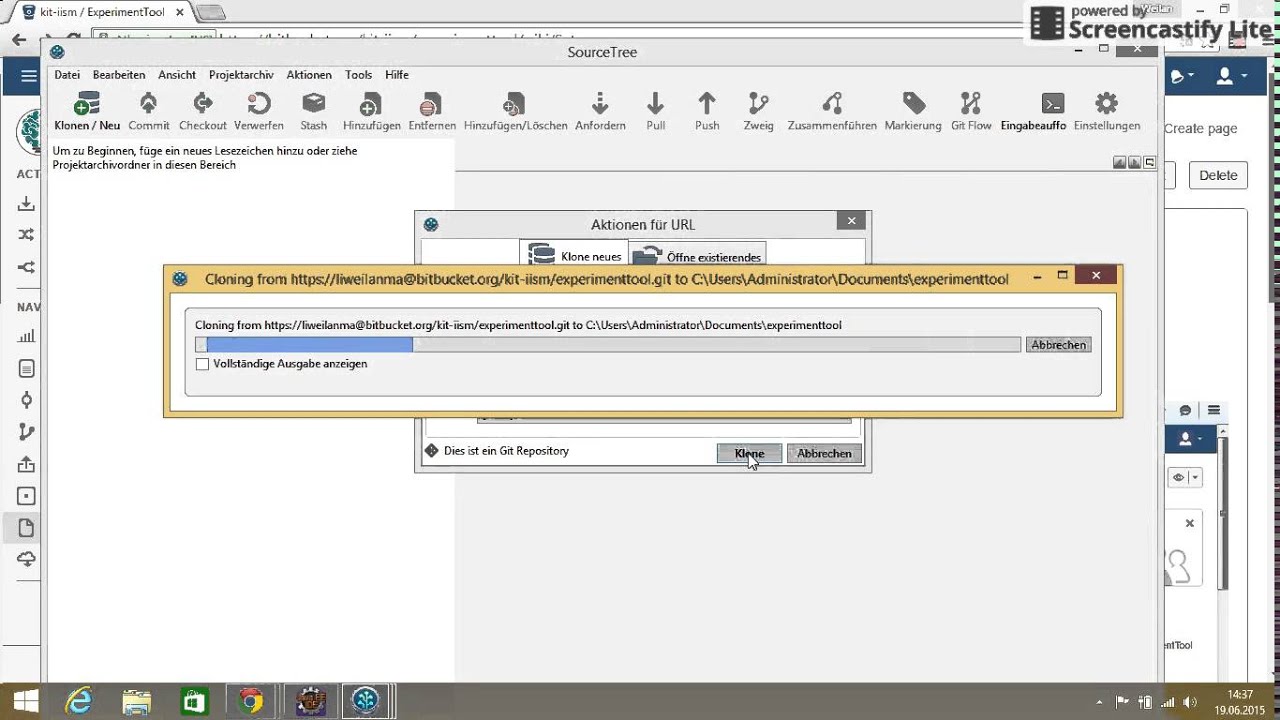Open the Tools menu
1280x720 pixels.
tap(358, 75)
